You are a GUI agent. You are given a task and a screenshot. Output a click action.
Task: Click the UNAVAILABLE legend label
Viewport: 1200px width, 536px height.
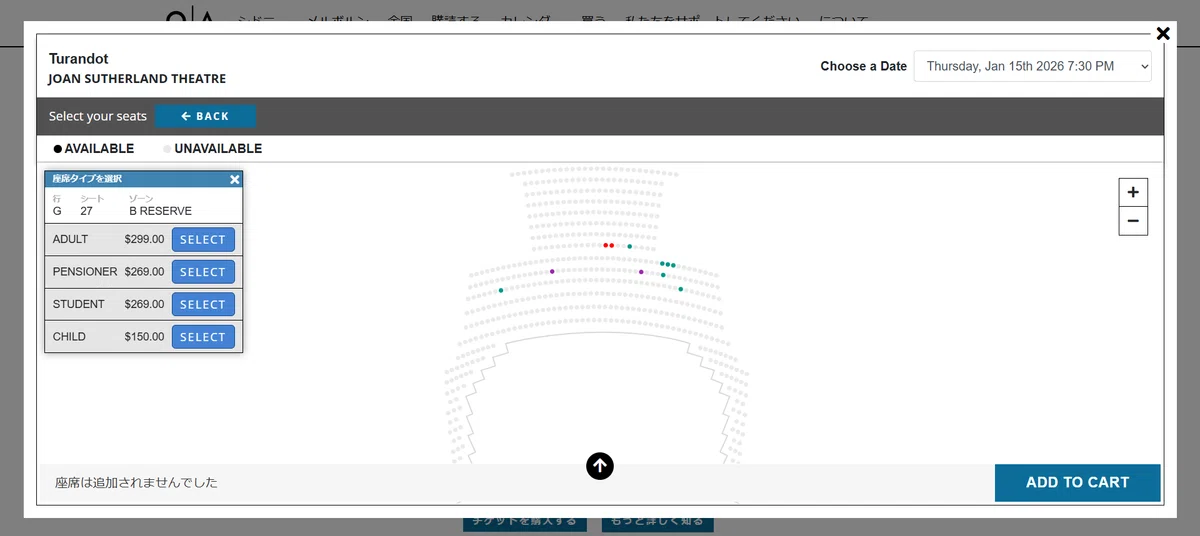pyautogui.click(x=218, y=149)
